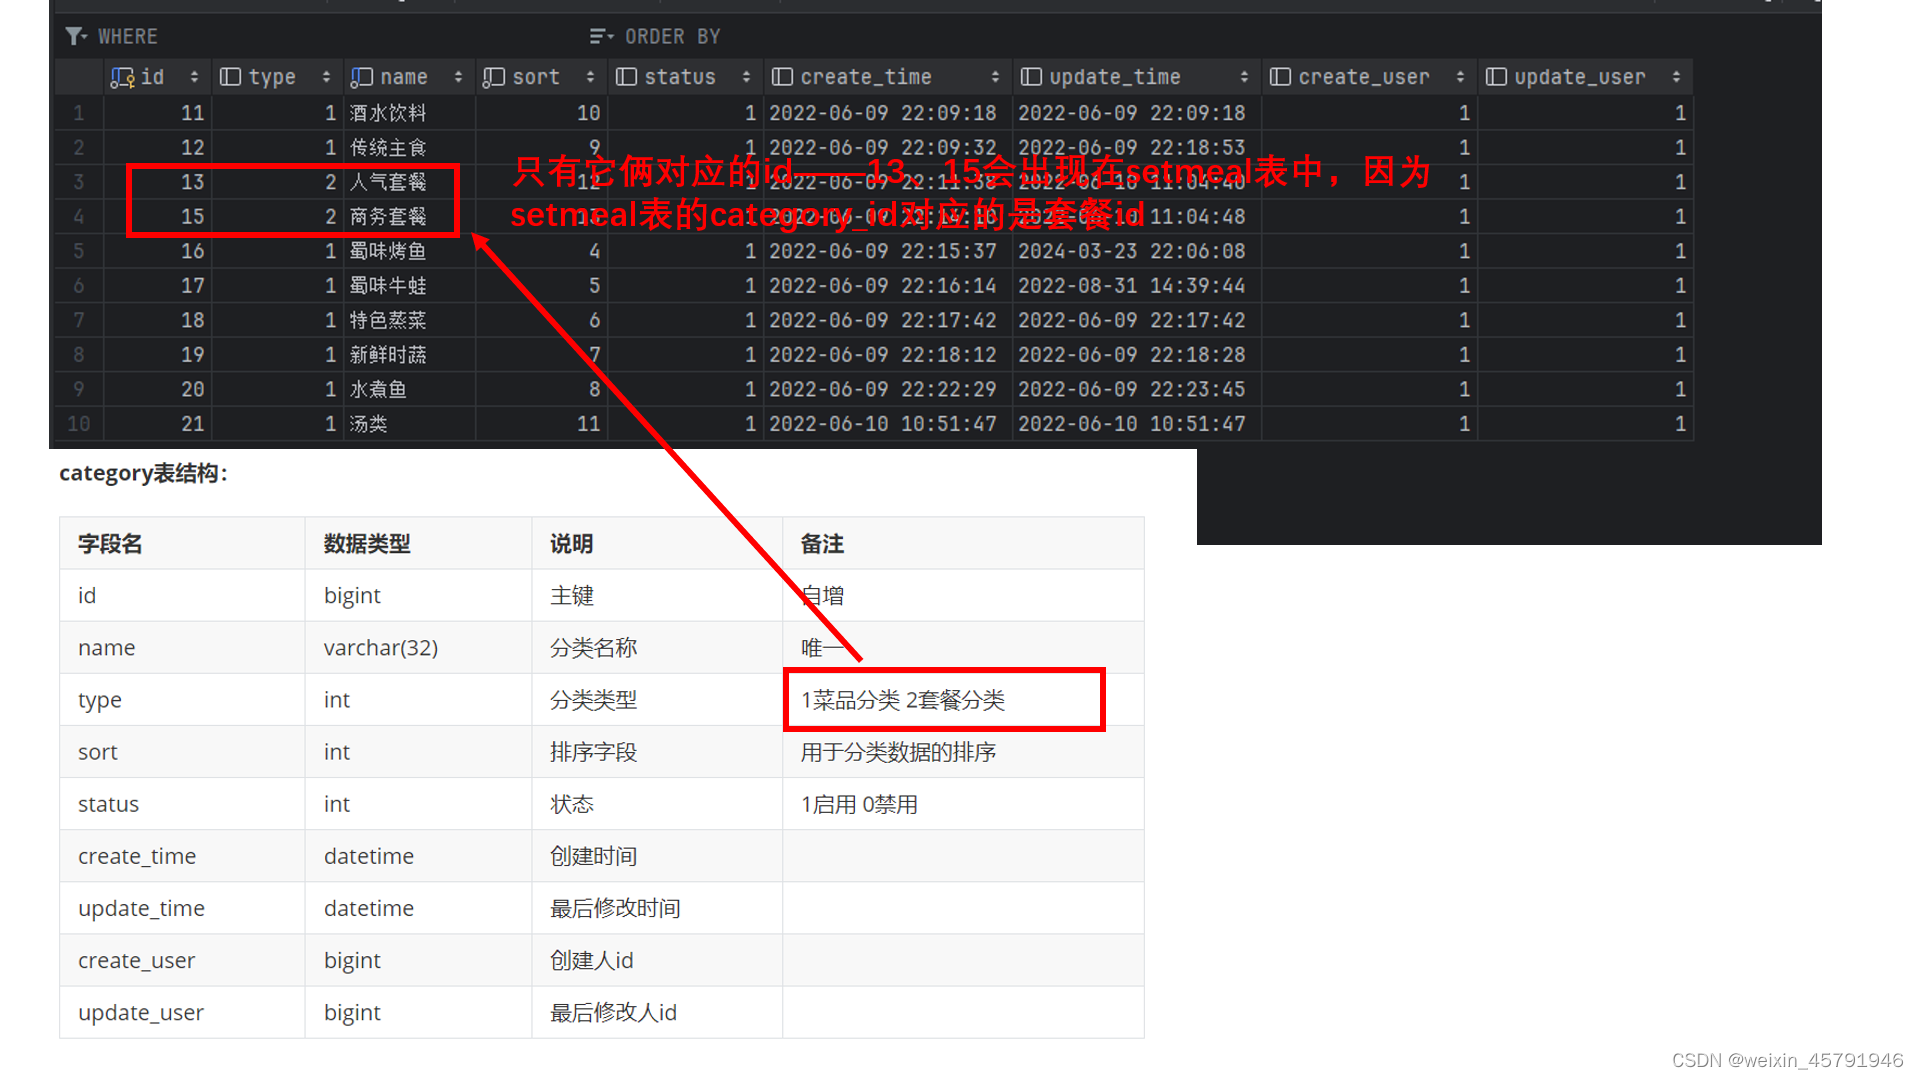Image resolution: width=1919 pixels, height=1079 pixels.
Task: Toggle sorting arrows on status column
Action: click(x=746, y=77)
